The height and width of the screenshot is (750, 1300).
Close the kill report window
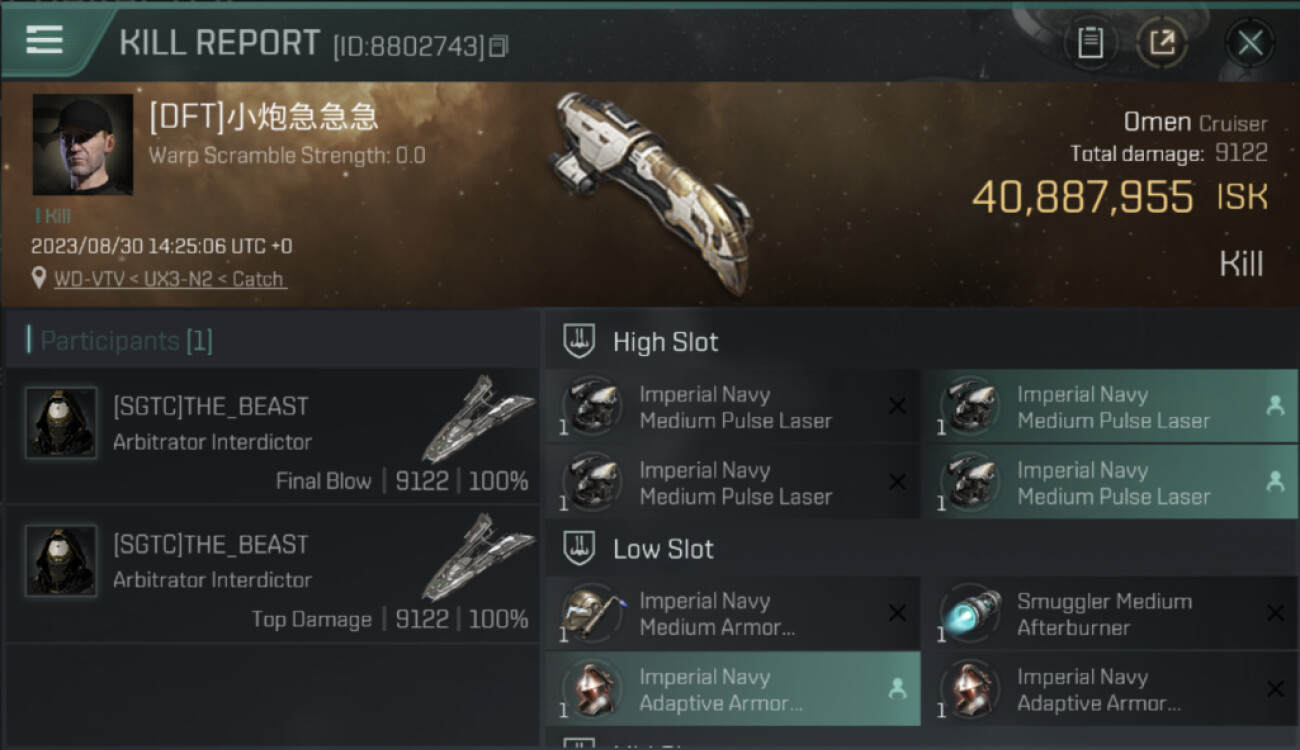[x=1250, y=42]
